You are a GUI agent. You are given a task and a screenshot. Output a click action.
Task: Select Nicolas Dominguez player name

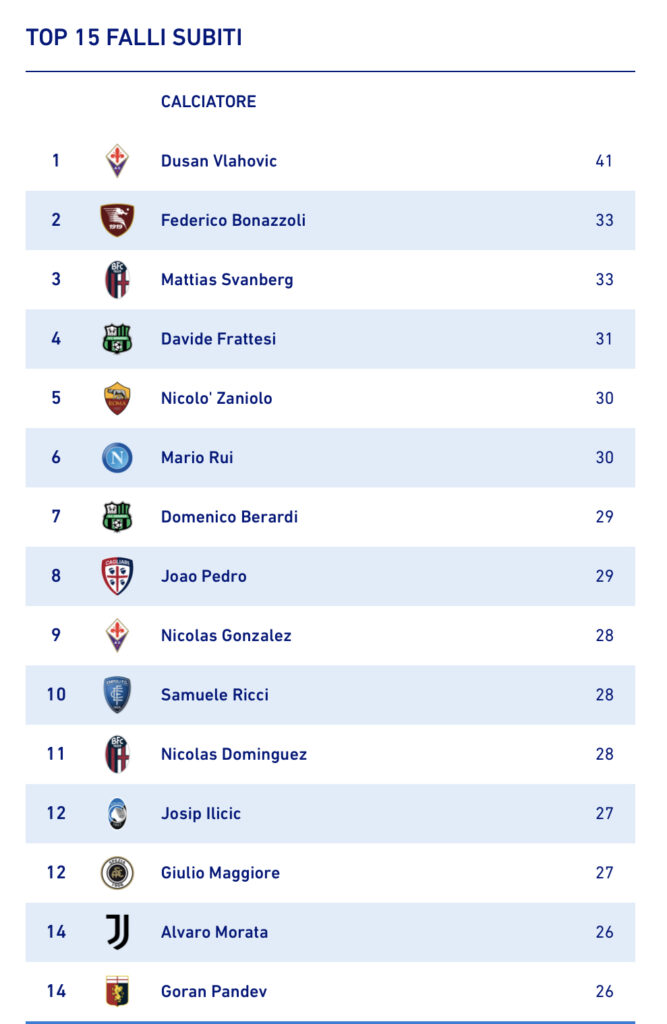pyautogui.click(x=234, y=754)
